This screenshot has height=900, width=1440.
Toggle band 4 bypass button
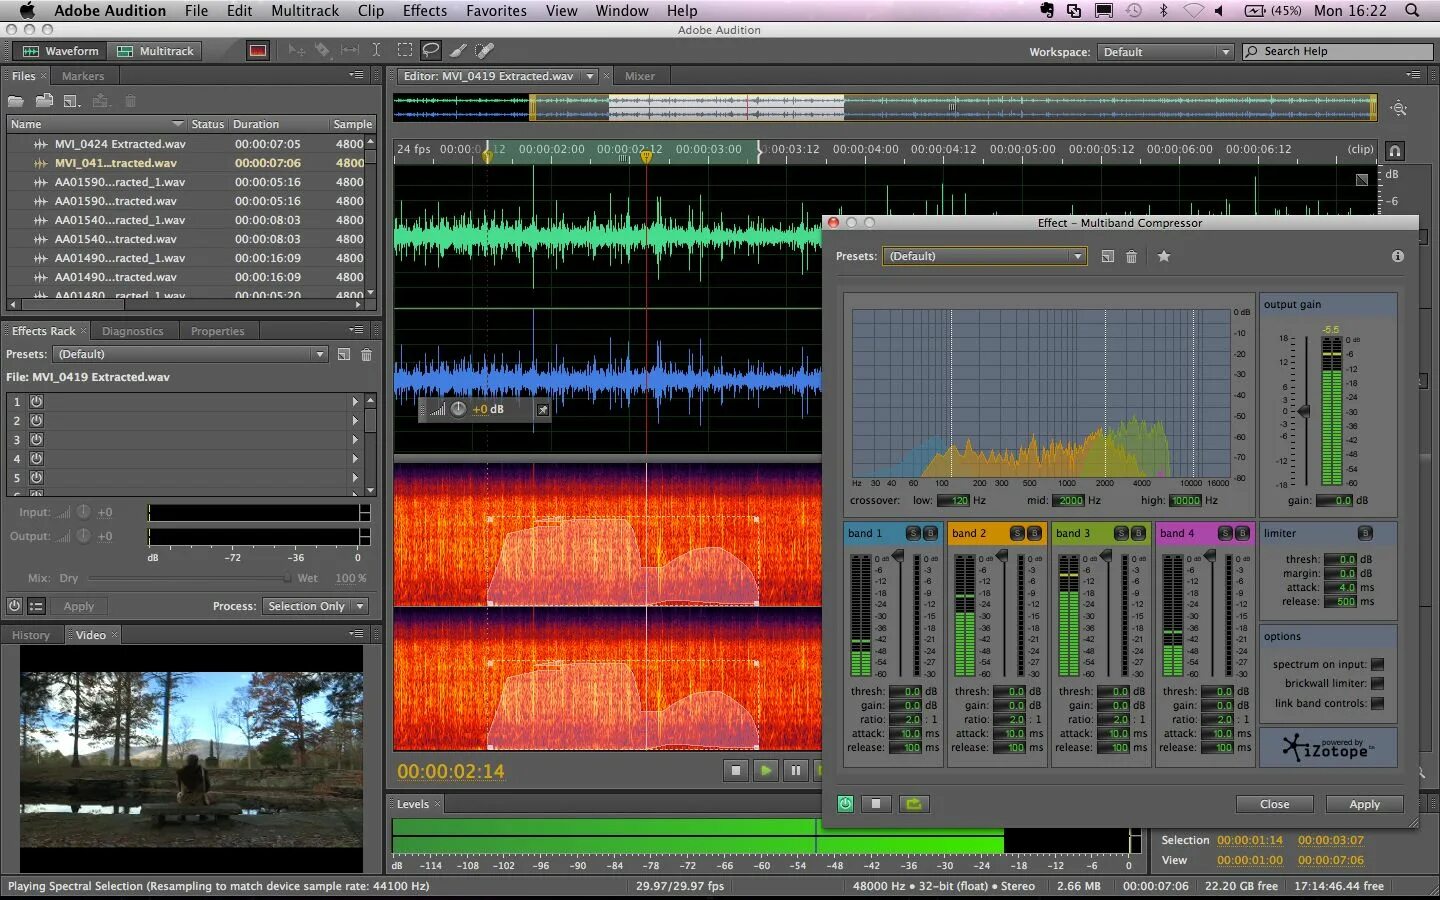[1242, 533]
